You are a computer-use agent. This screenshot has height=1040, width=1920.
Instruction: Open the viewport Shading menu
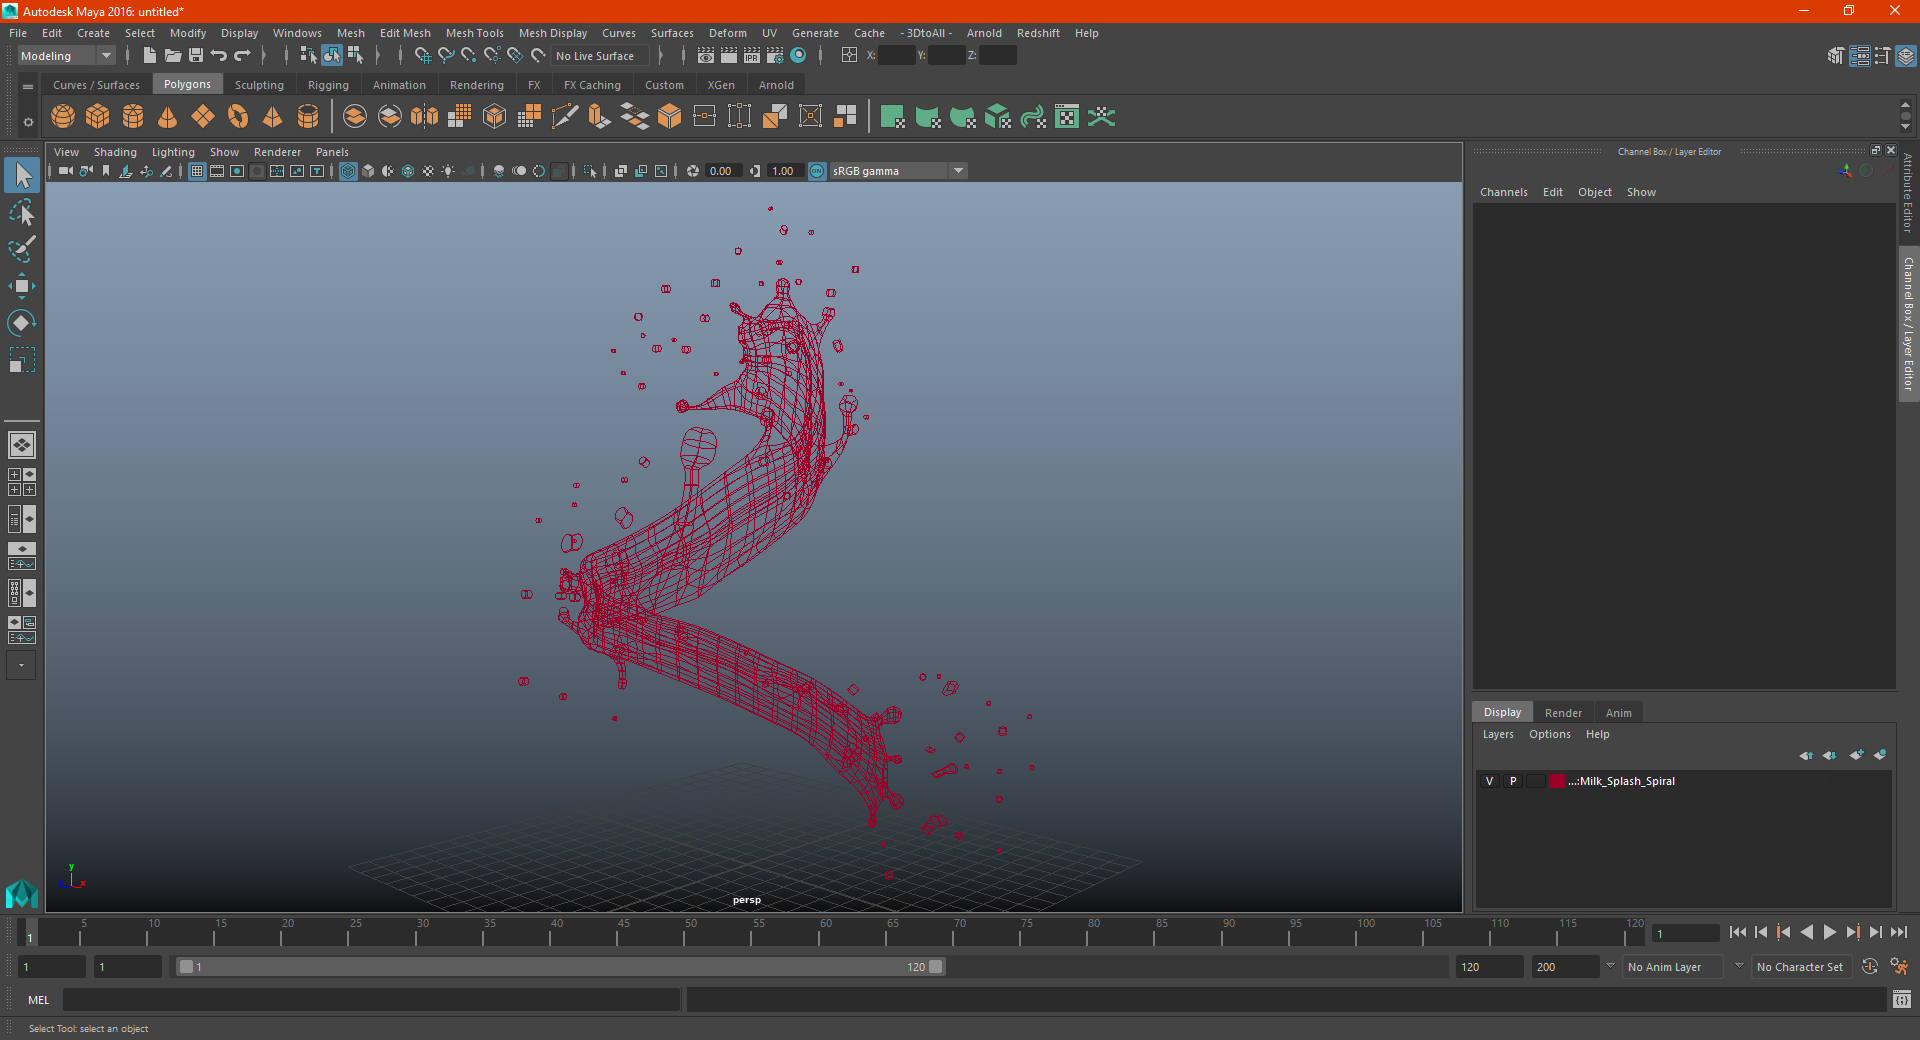click(115, 152)
